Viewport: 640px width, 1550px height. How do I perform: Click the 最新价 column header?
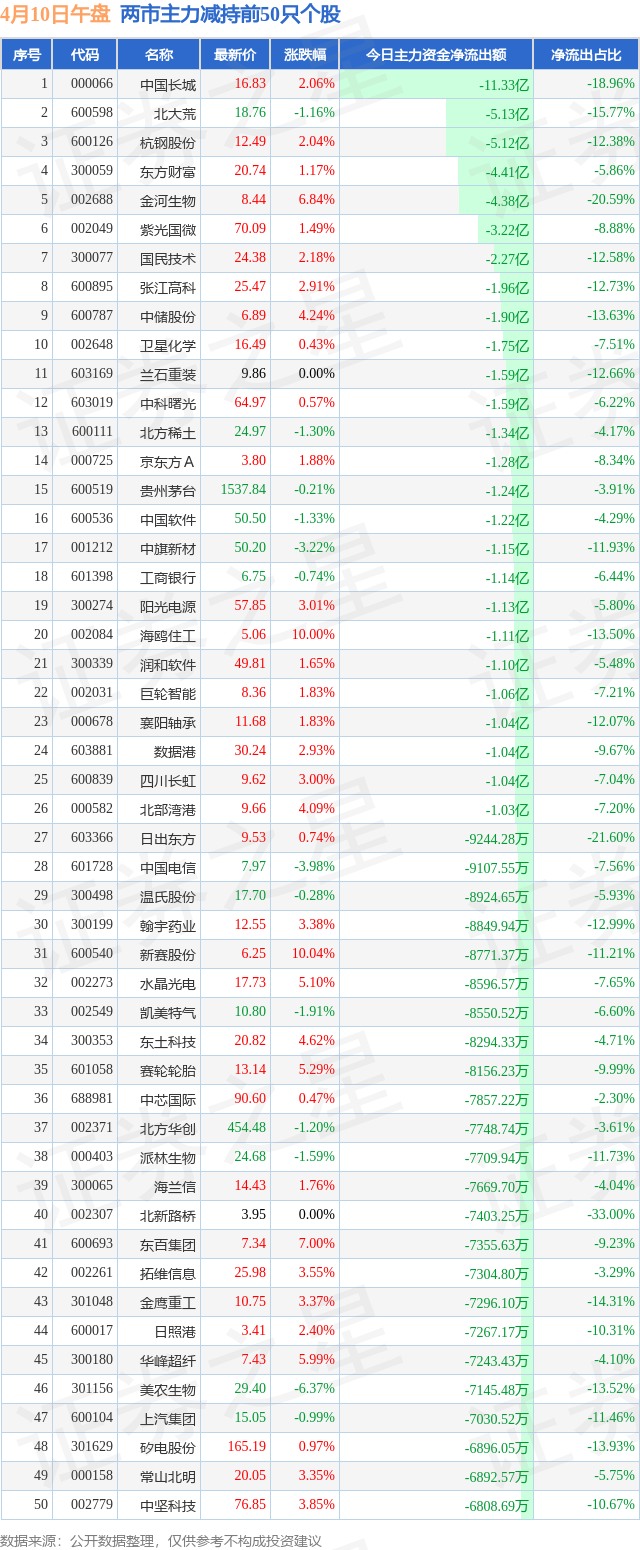[235, 55]
